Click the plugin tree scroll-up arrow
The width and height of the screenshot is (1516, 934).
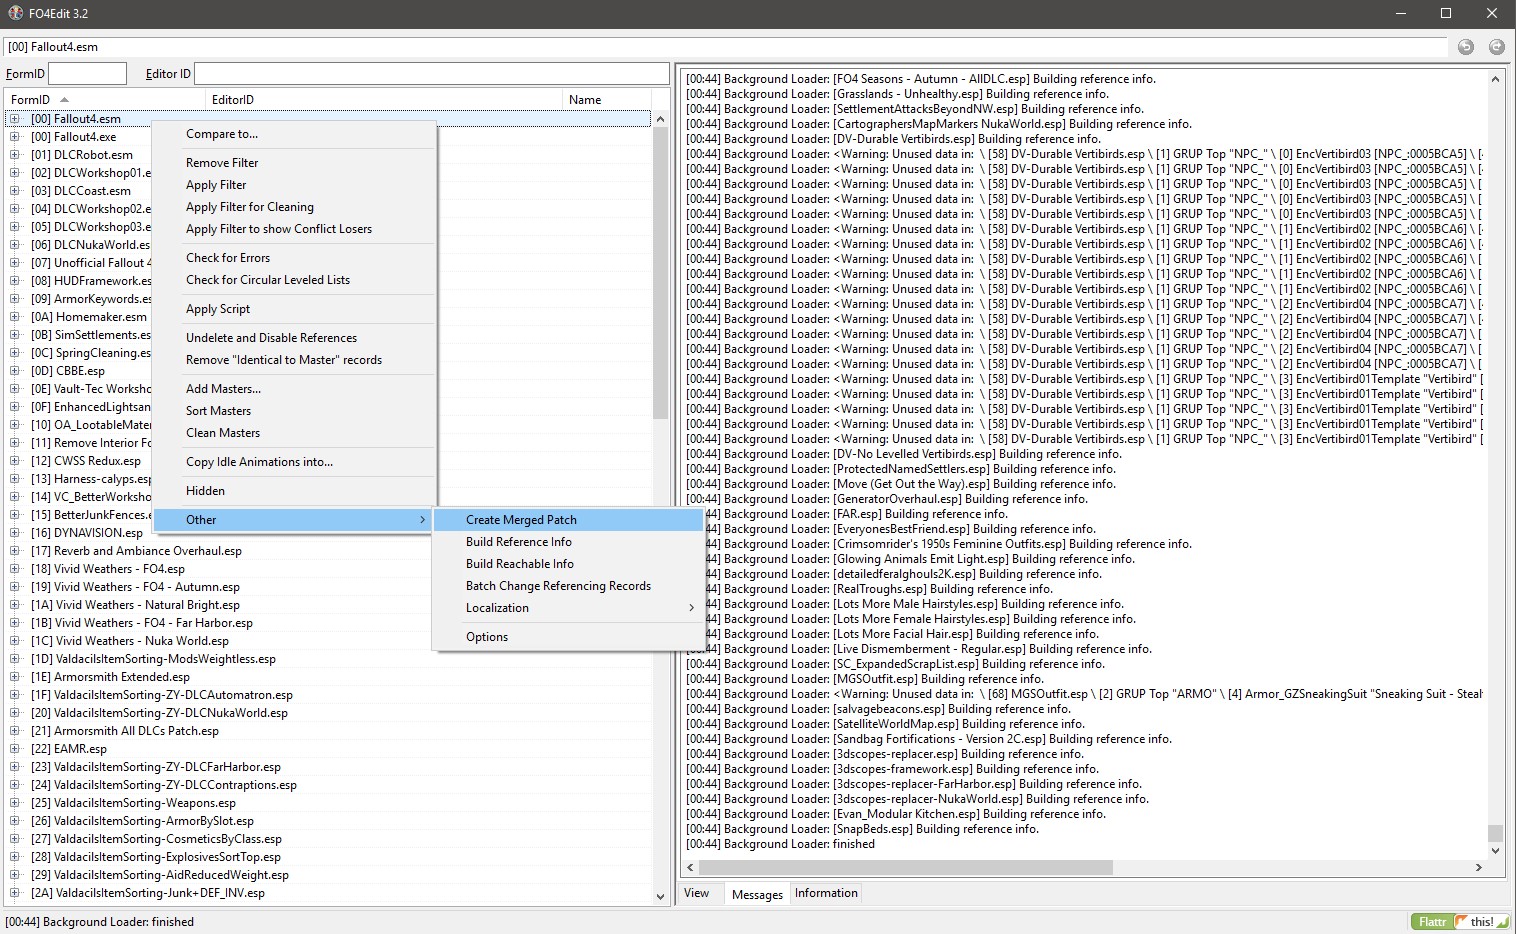pos(660,119)
